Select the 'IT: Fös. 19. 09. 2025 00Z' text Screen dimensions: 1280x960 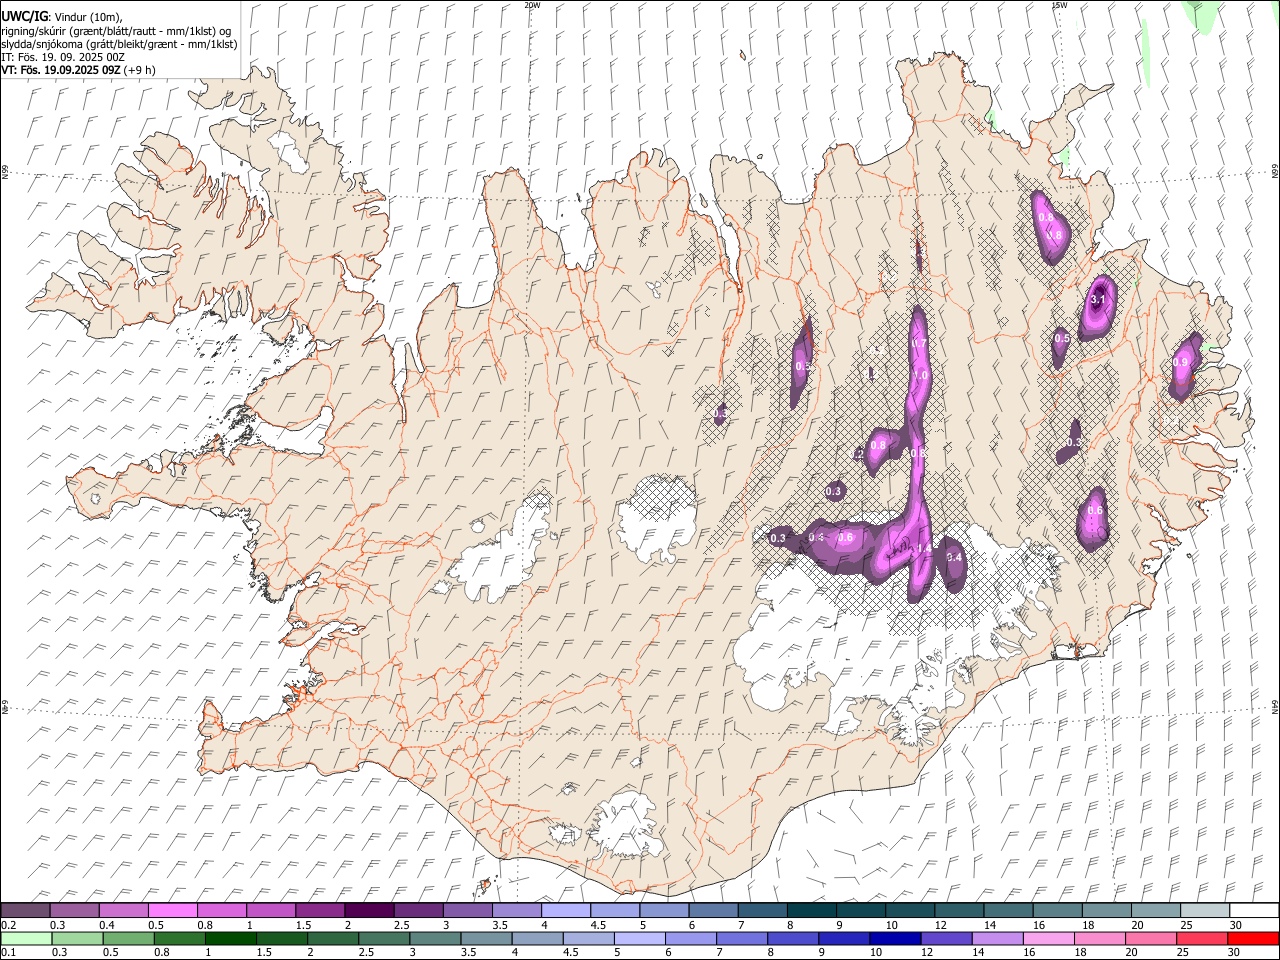[63, 57]
